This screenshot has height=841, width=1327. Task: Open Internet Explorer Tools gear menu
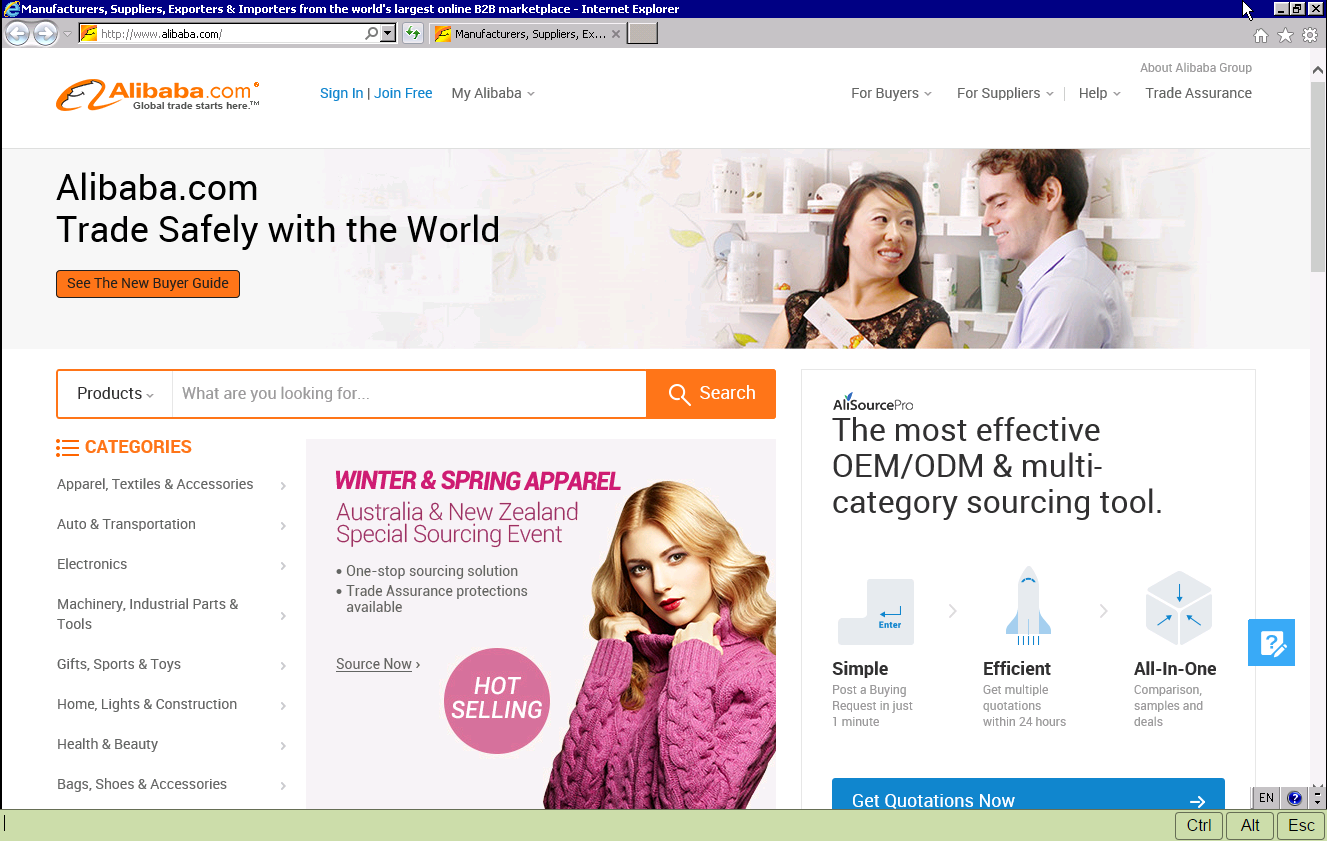point(1309,35)
